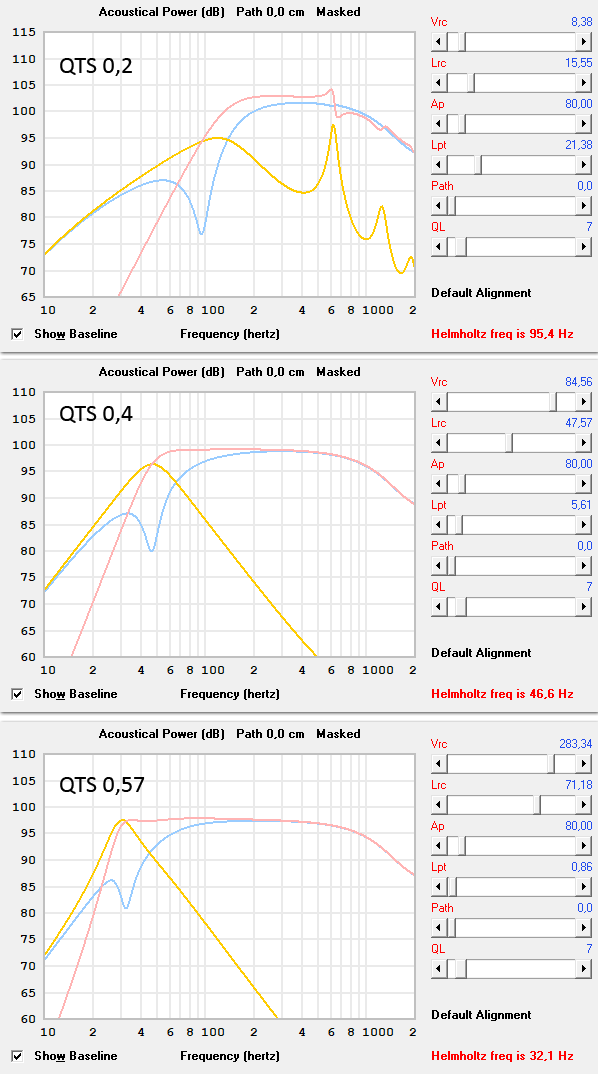Click the Lrc right arrow in QTS 0,4 panel
The width and height of the screenshot is (598, 1074).
tap(584, 443)
